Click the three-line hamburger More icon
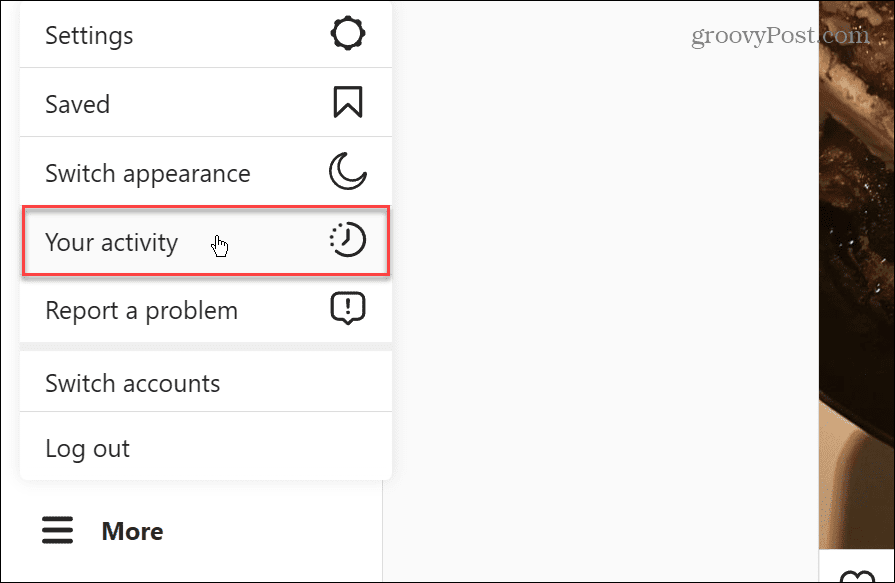 pos(58,530)
